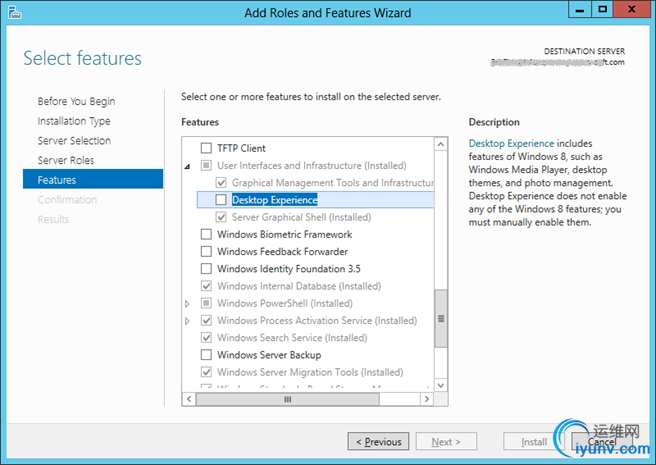Screen dimensions: 656x465
Task: Expand the Windows Process Activation Service node
Action: coord(187,321)
